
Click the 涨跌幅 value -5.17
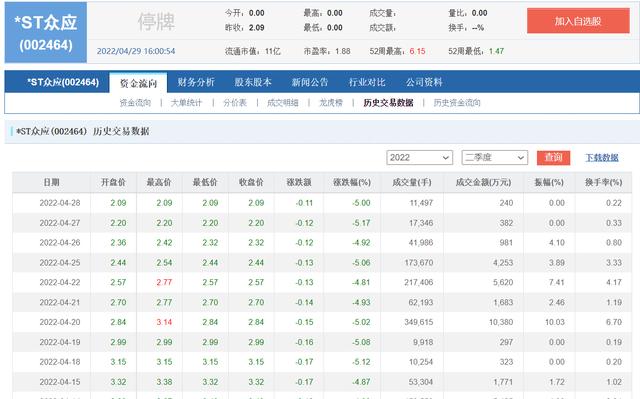[361, 223]
